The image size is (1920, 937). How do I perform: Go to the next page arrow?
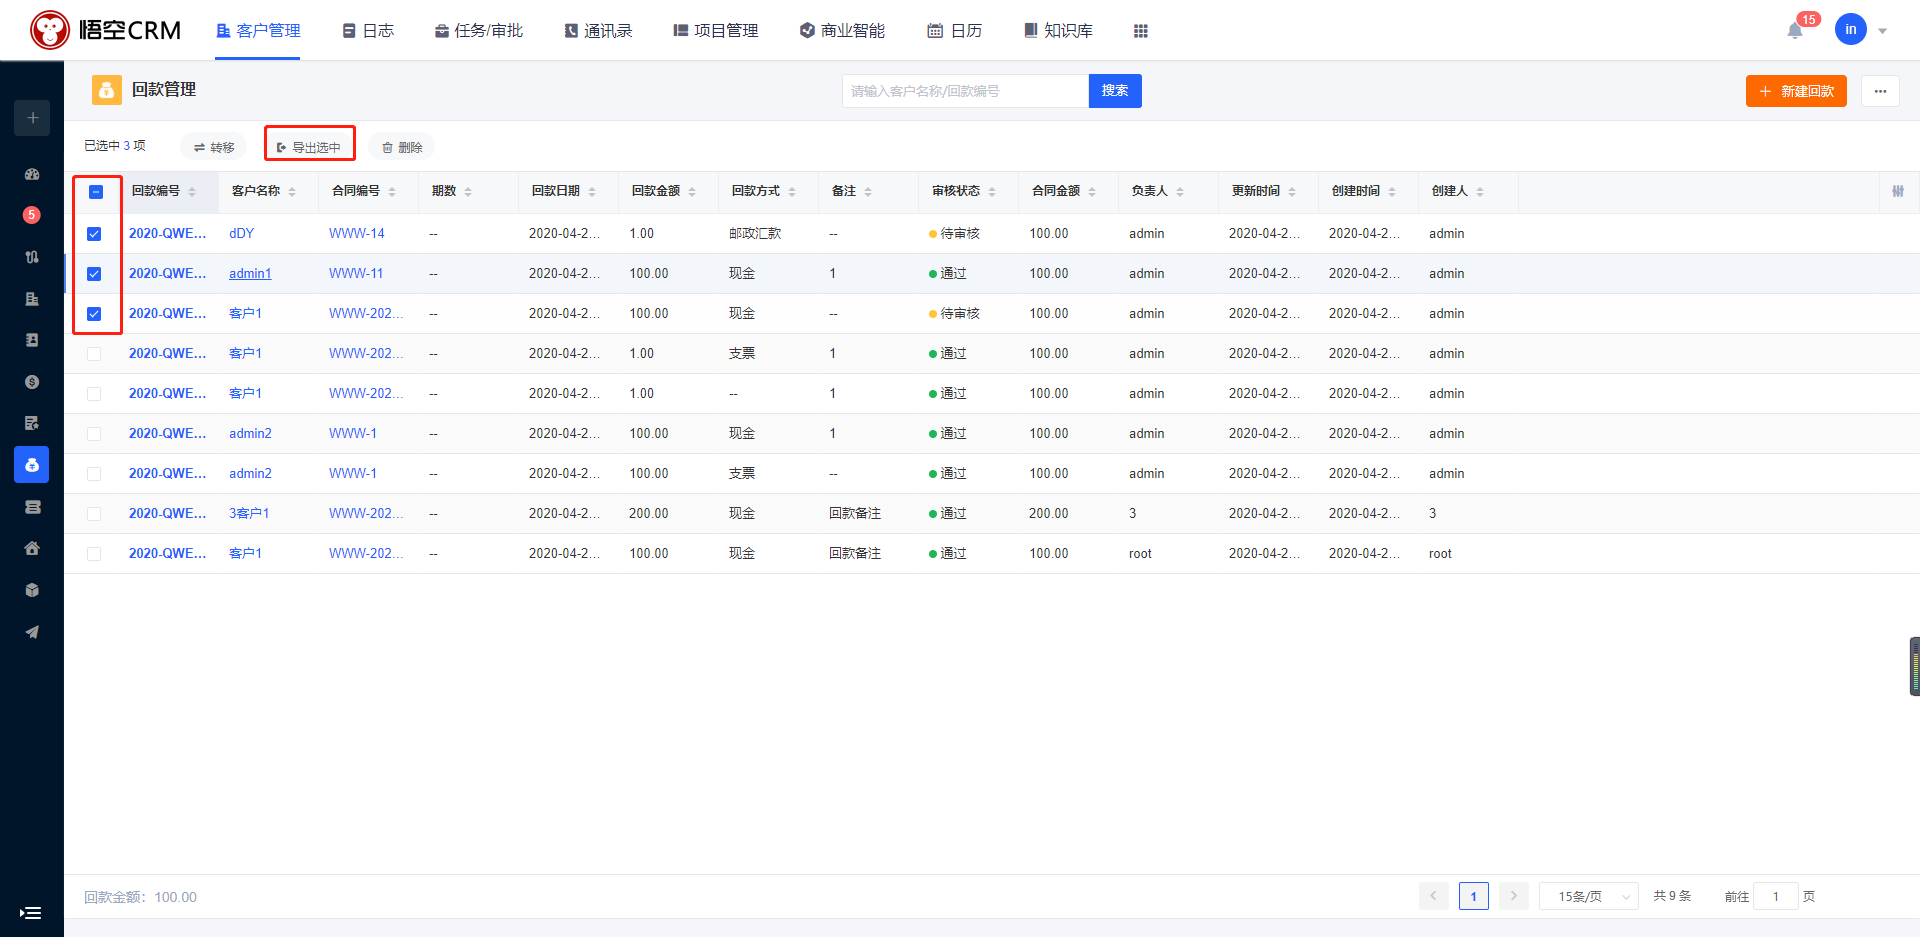1514,896
